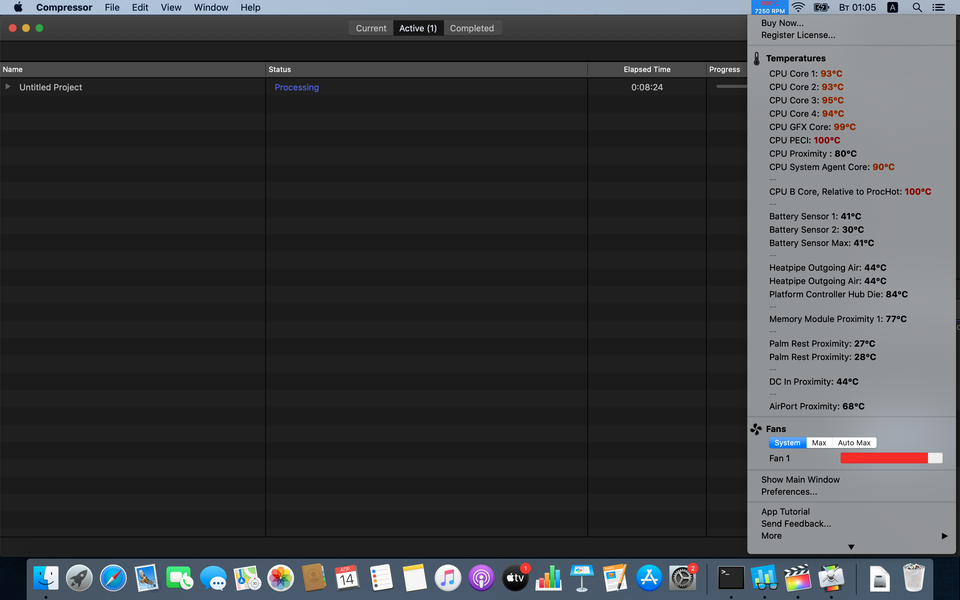Open Safari in the dock
This screenshot has width=960, height=600.
[113, 577]
